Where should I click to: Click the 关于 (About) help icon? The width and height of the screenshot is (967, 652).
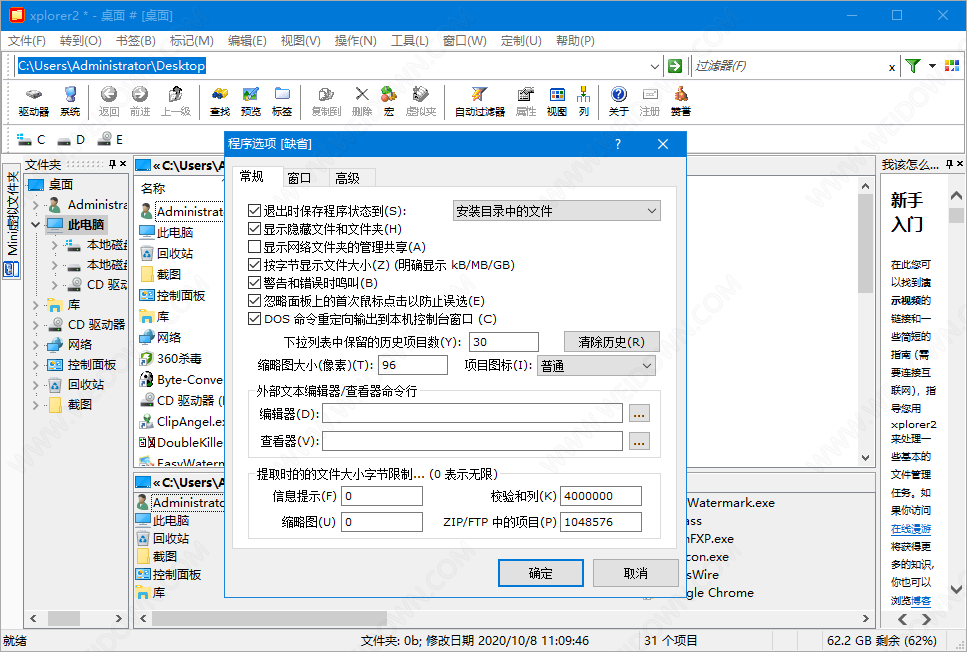619,100
